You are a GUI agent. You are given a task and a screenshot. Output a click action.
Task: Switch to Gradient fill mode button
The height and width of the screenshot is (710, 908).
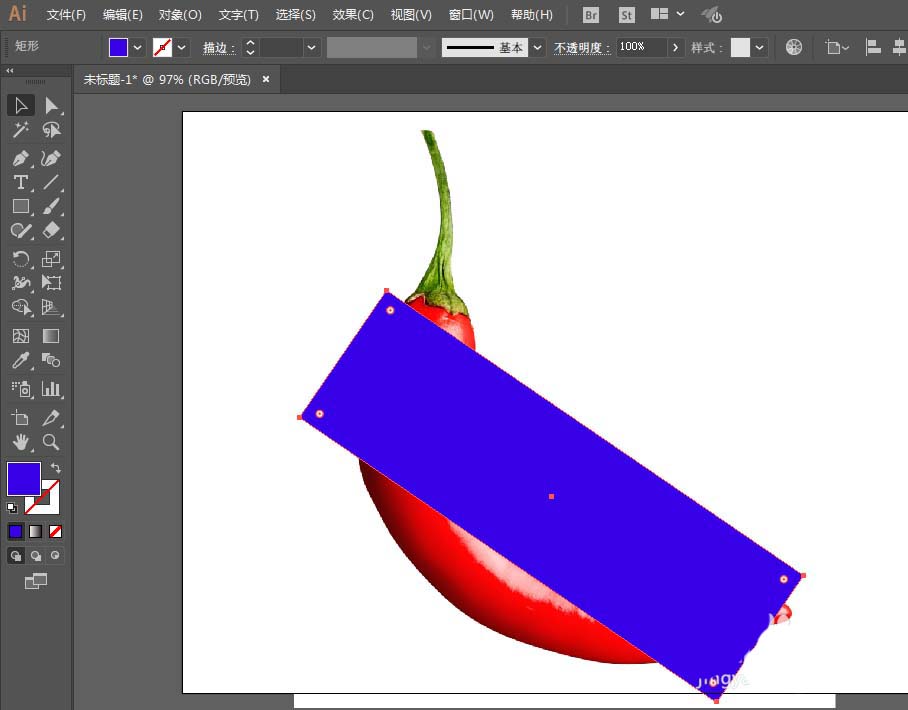(35, 531)
